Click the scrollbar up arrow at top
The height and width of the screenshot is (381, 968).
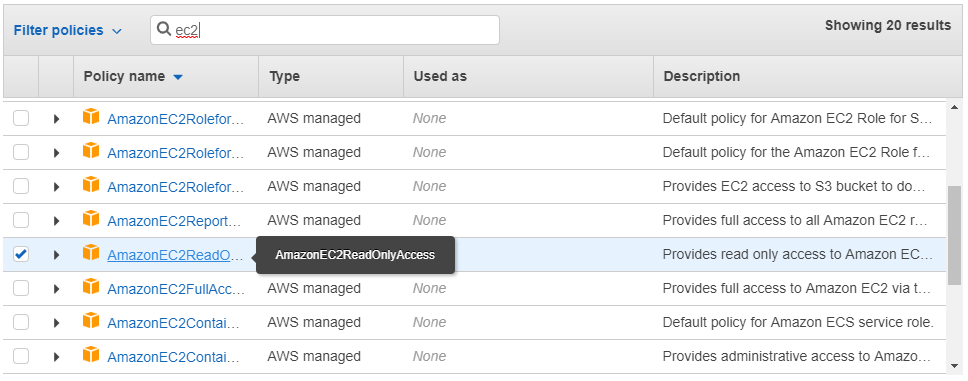(954, 106)
